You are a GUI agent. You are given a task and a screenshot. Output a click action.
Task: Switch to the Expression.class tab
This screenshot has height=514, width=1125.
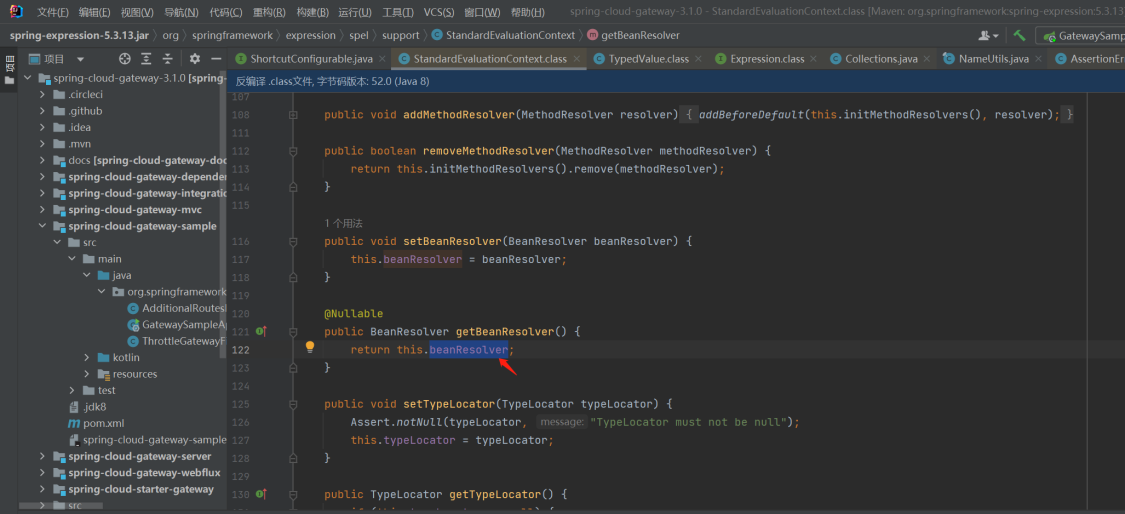(767, 59)
